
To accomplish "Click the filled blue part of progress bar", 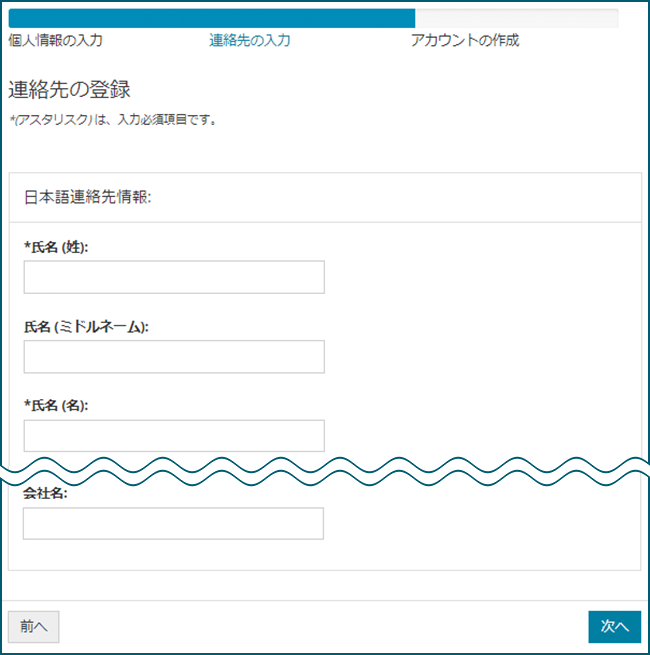I will pyautogui.click(x=212, y=18).
